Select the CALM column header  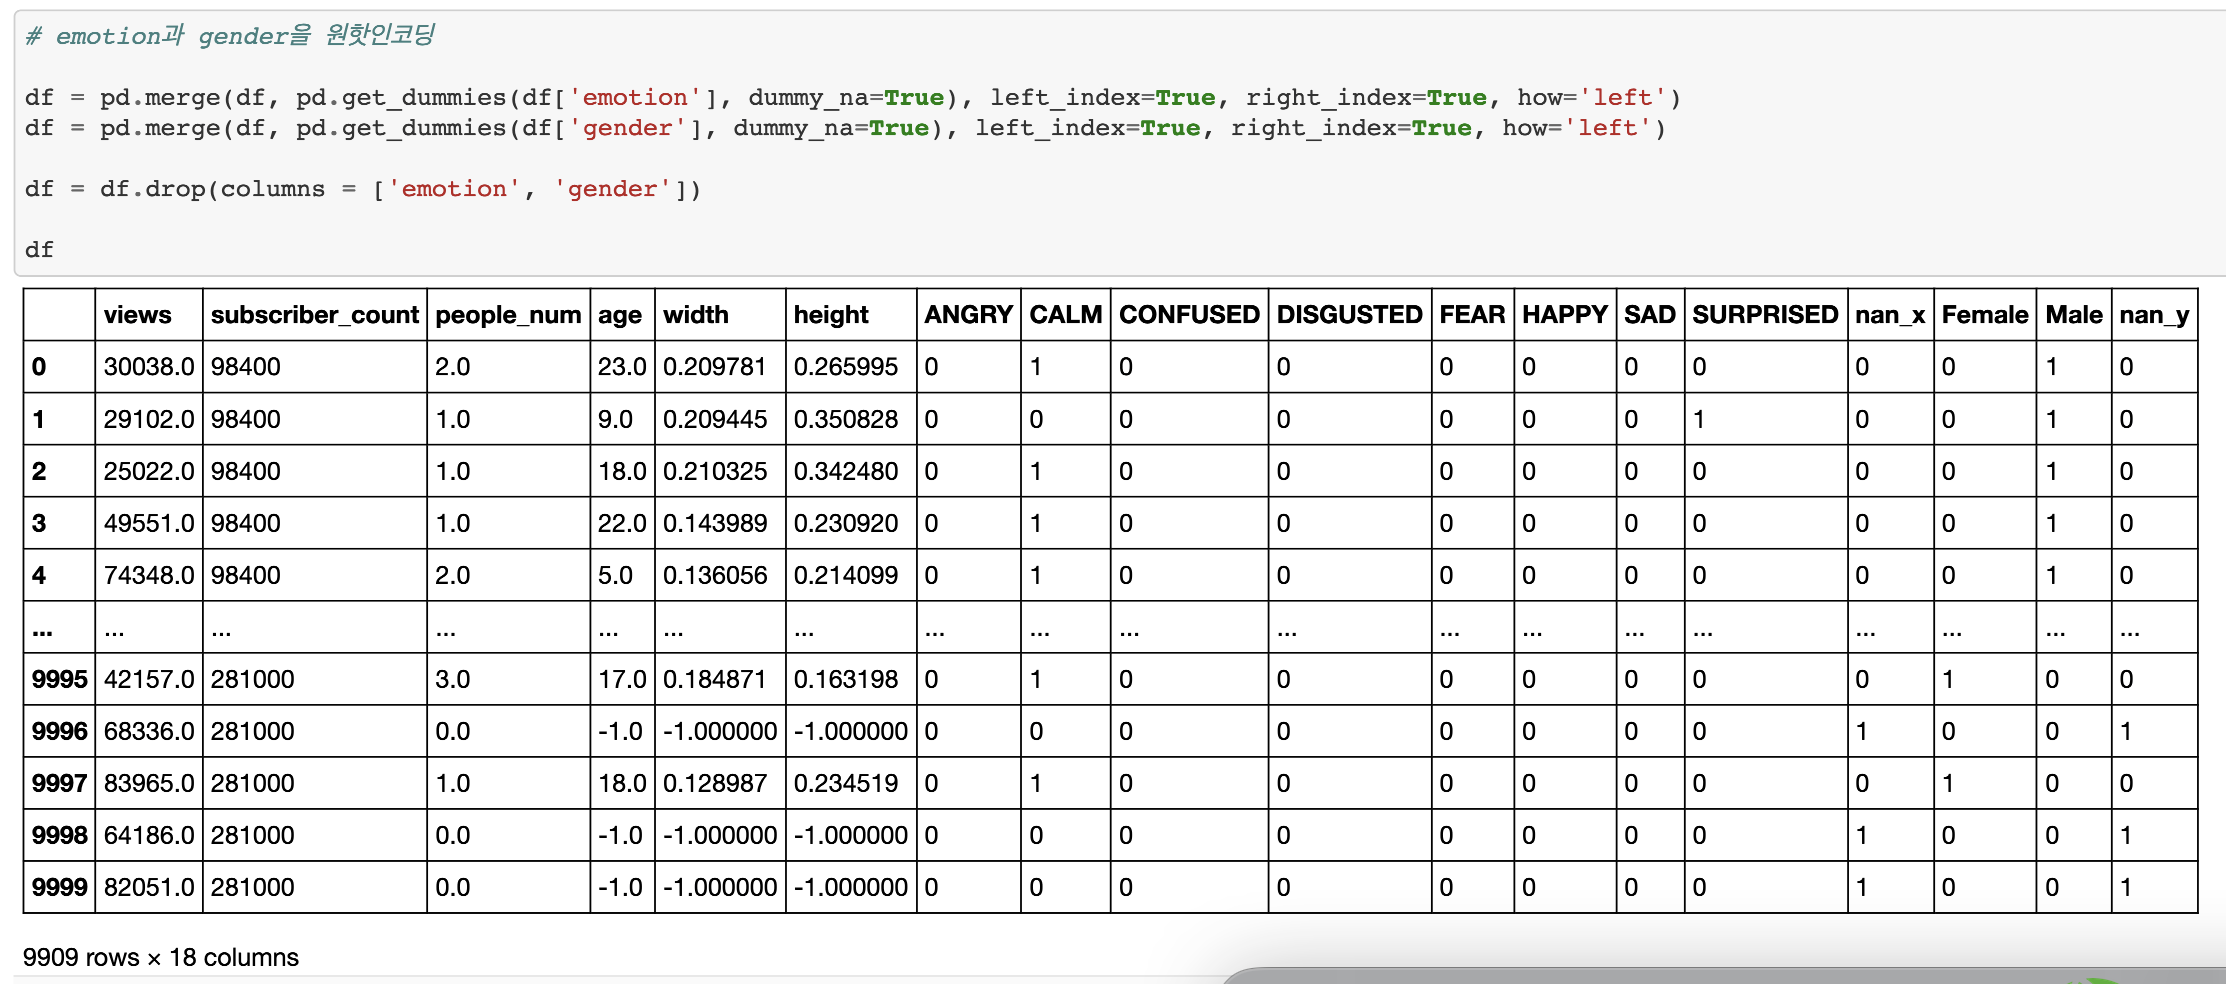pos(1065,315)
